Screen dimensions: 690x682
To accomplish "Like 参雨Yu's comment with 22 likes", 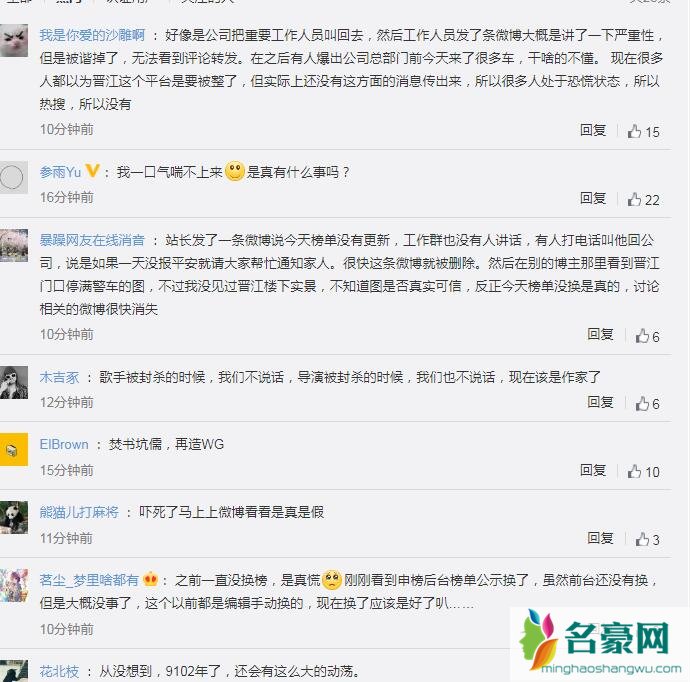I will 643,200.
